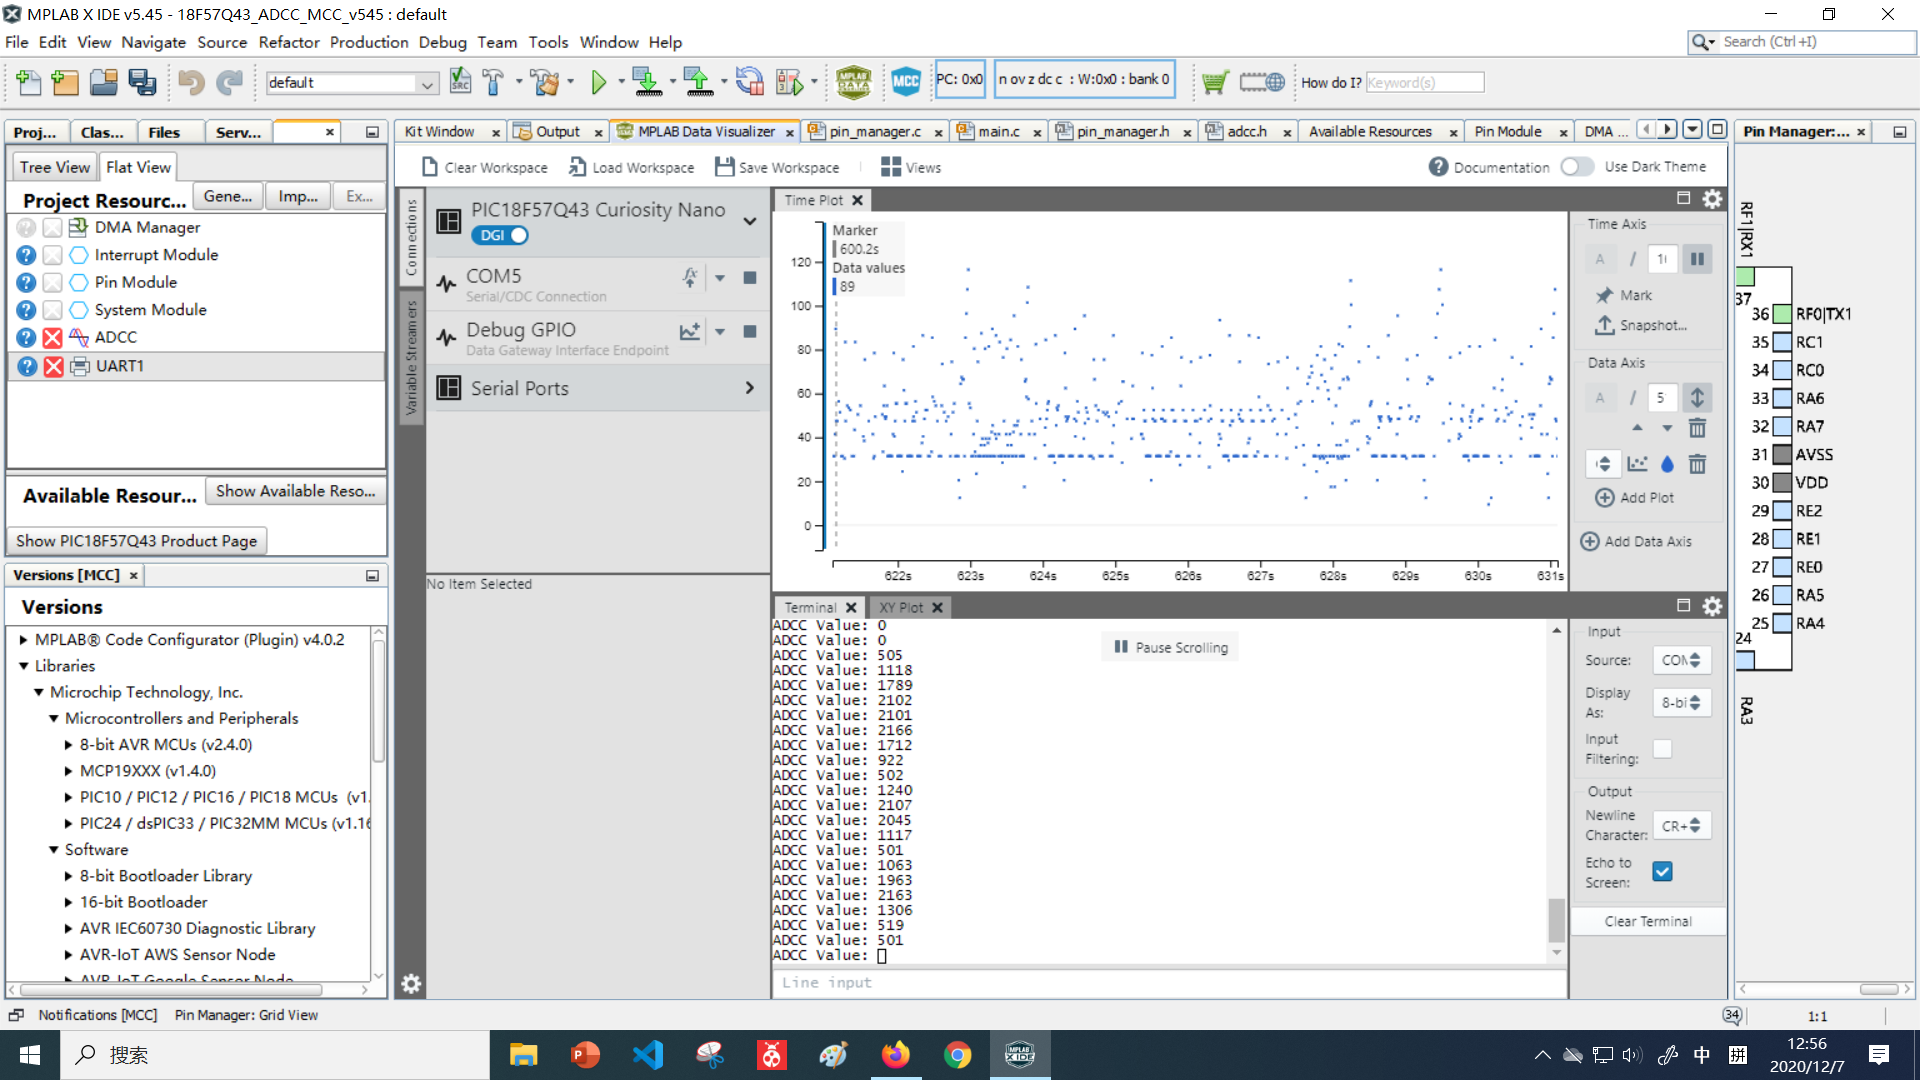Open an existing project via toolbar icon

[104, 82]
